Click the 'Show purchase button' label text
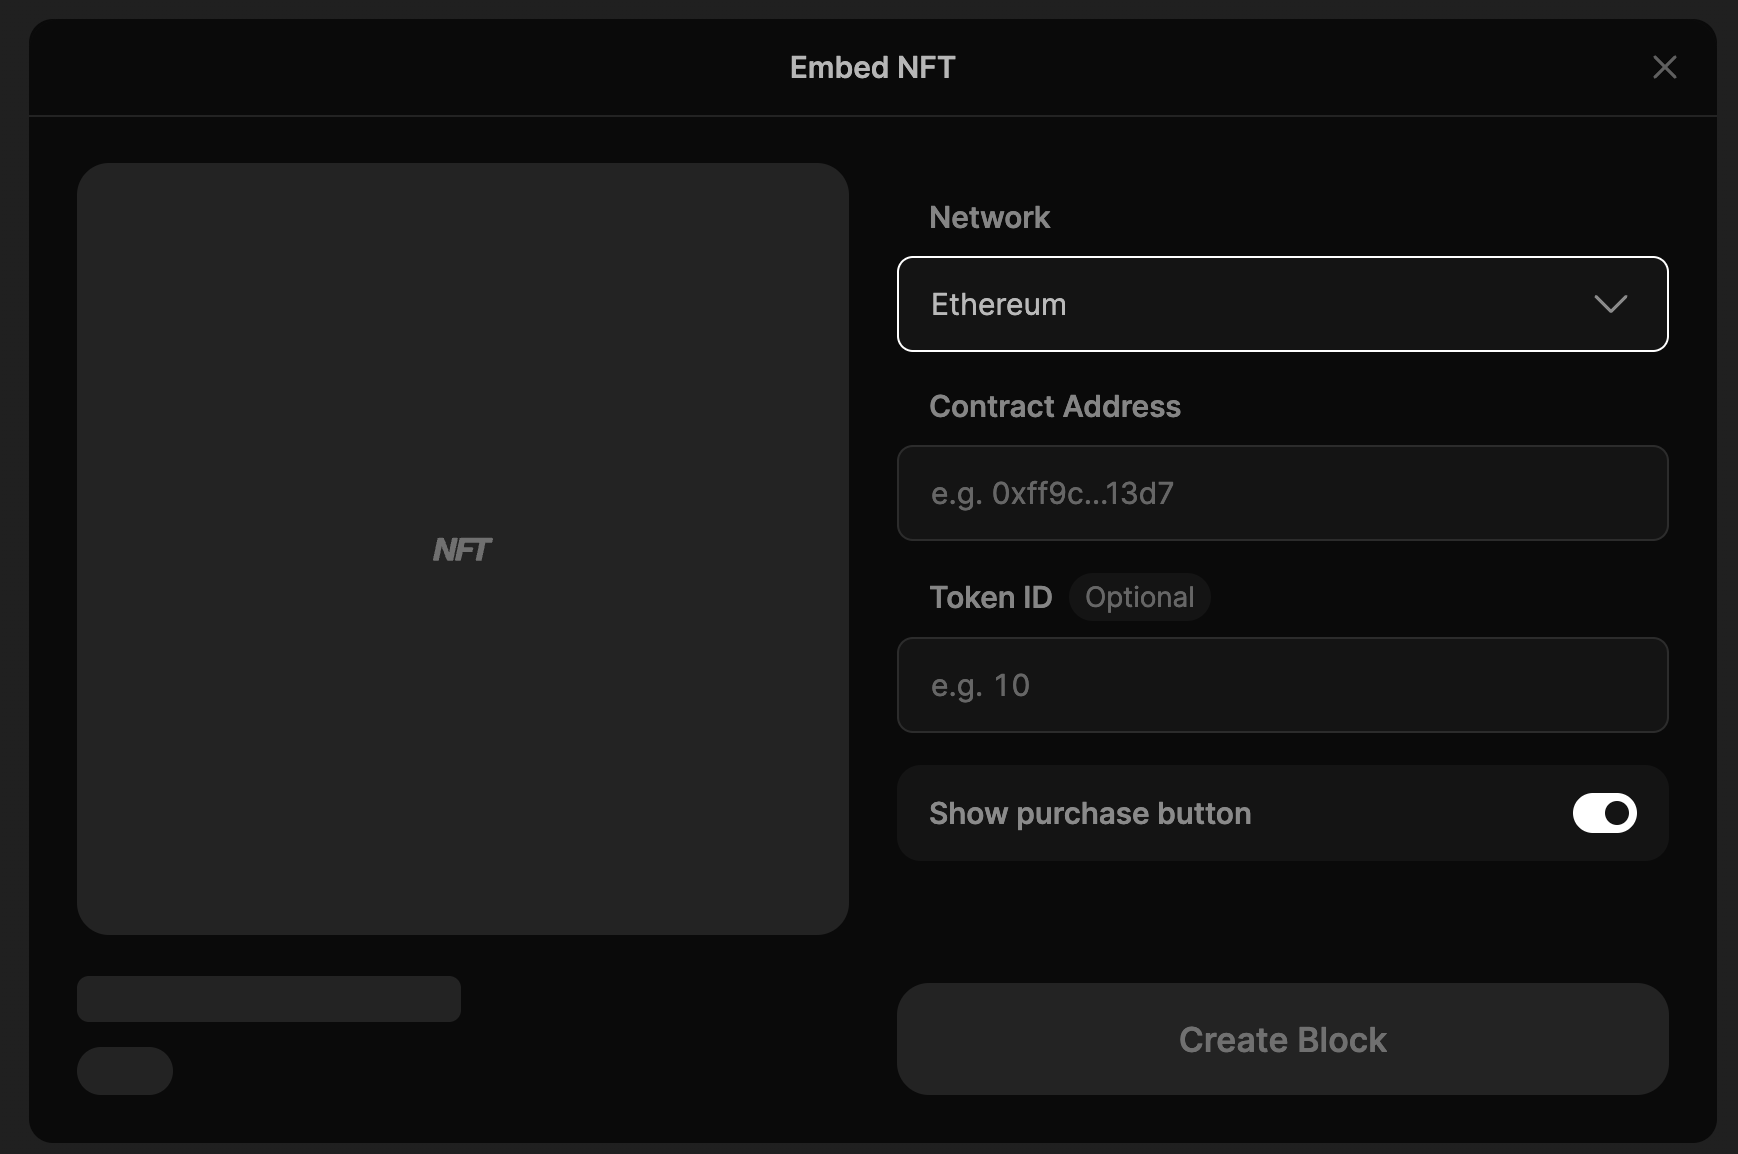 coord(1089,813)
